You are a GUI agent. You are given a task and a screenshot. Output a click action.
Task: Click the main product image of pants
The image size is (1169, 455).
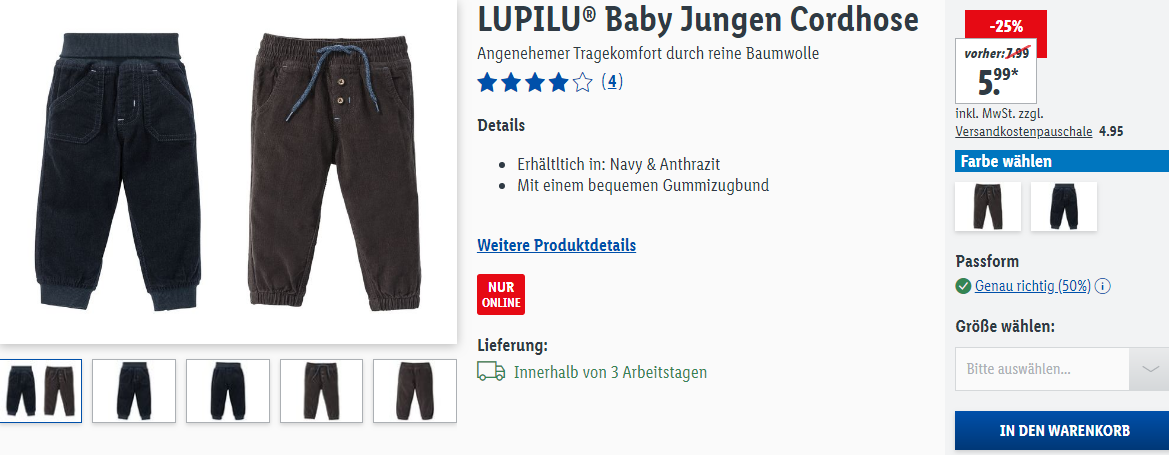click(x=228, y=172)
